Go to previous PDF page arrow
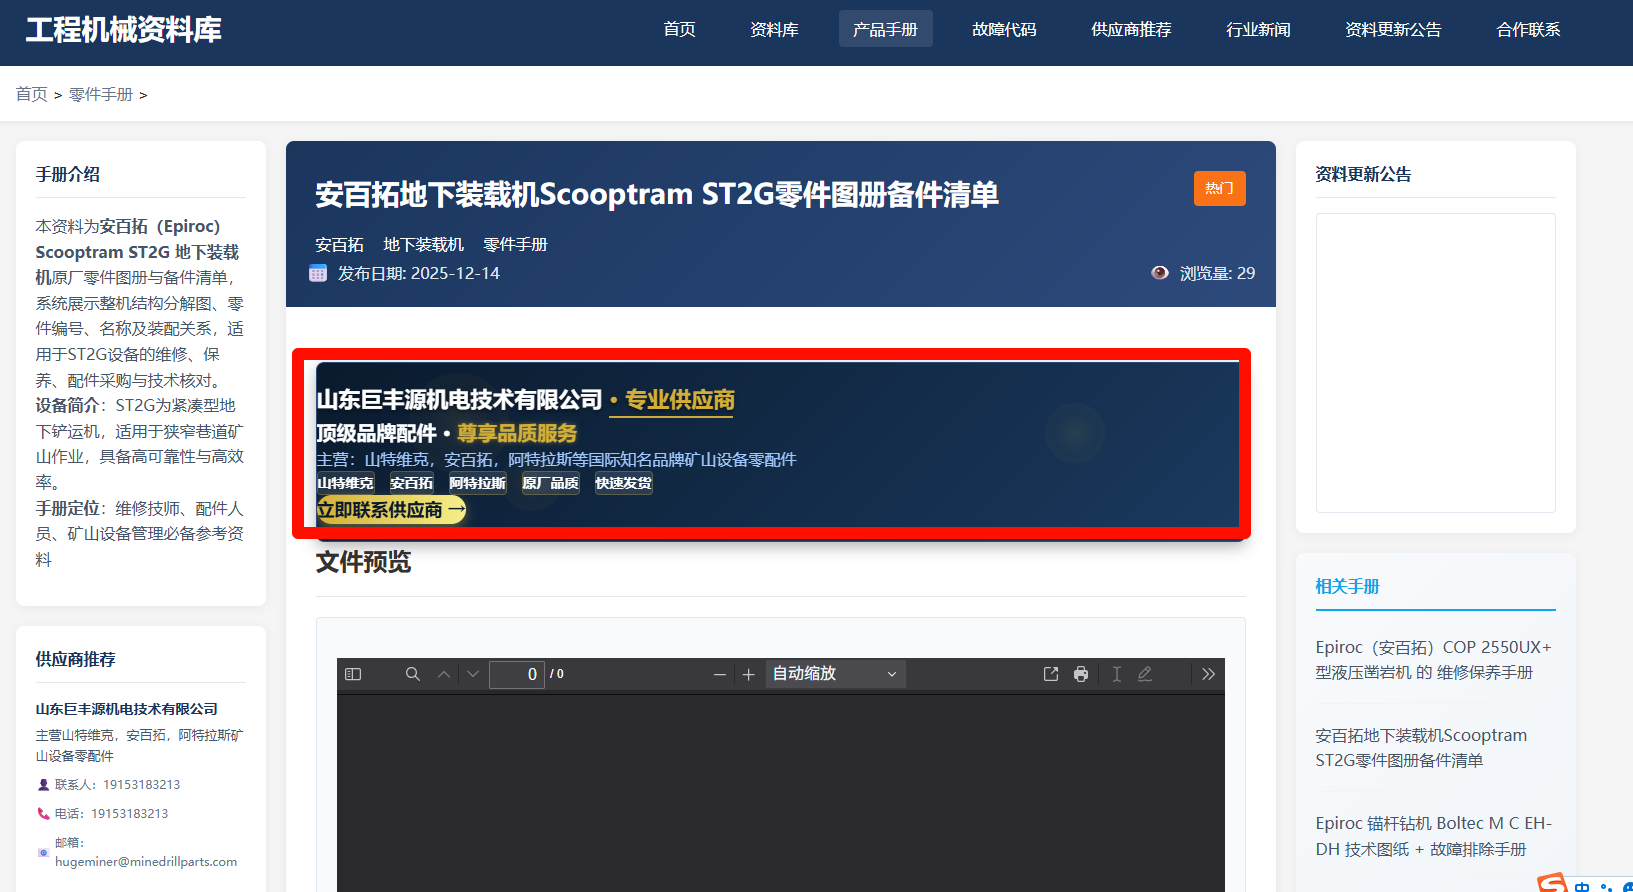 (x=444, y=674)
